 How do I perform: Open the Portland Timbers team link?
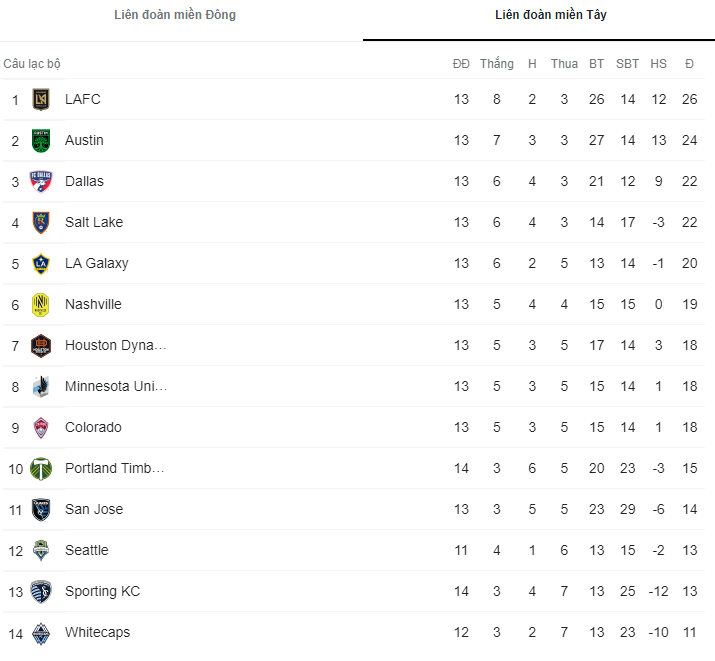[114, 468]
